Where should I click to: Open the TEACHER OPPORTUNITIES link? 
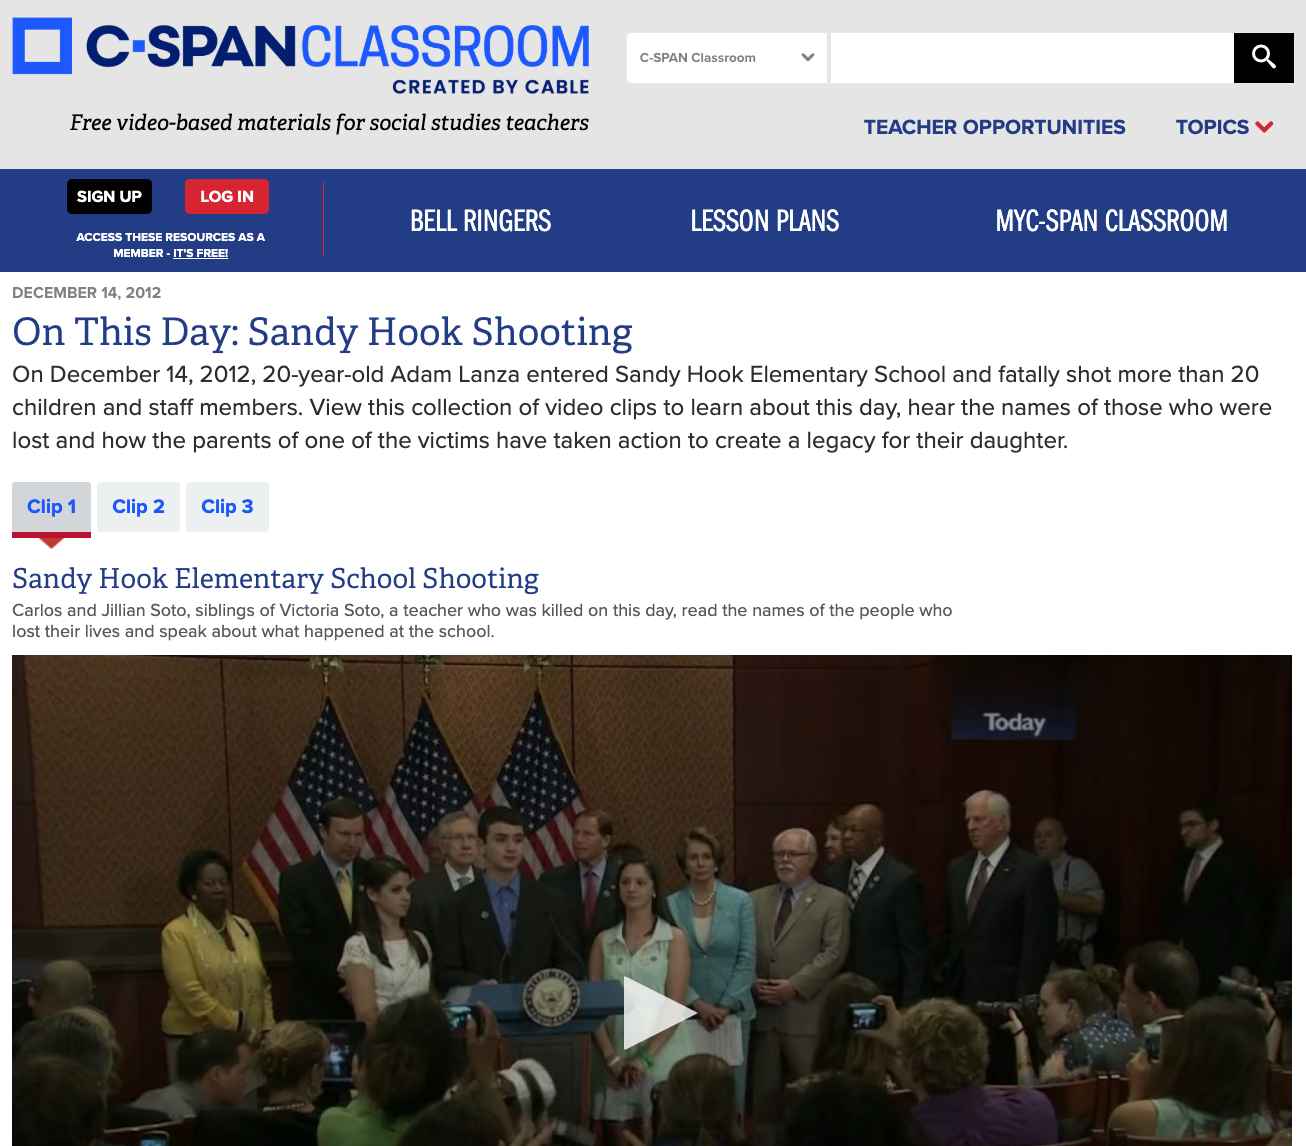[994, 127]
